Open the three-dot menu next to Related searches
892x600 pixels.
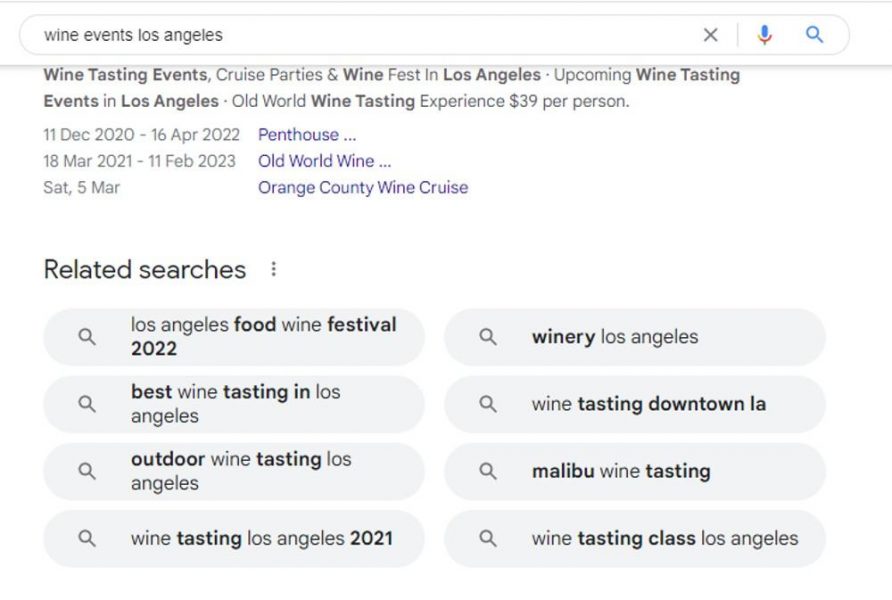(x=274, y=269)
